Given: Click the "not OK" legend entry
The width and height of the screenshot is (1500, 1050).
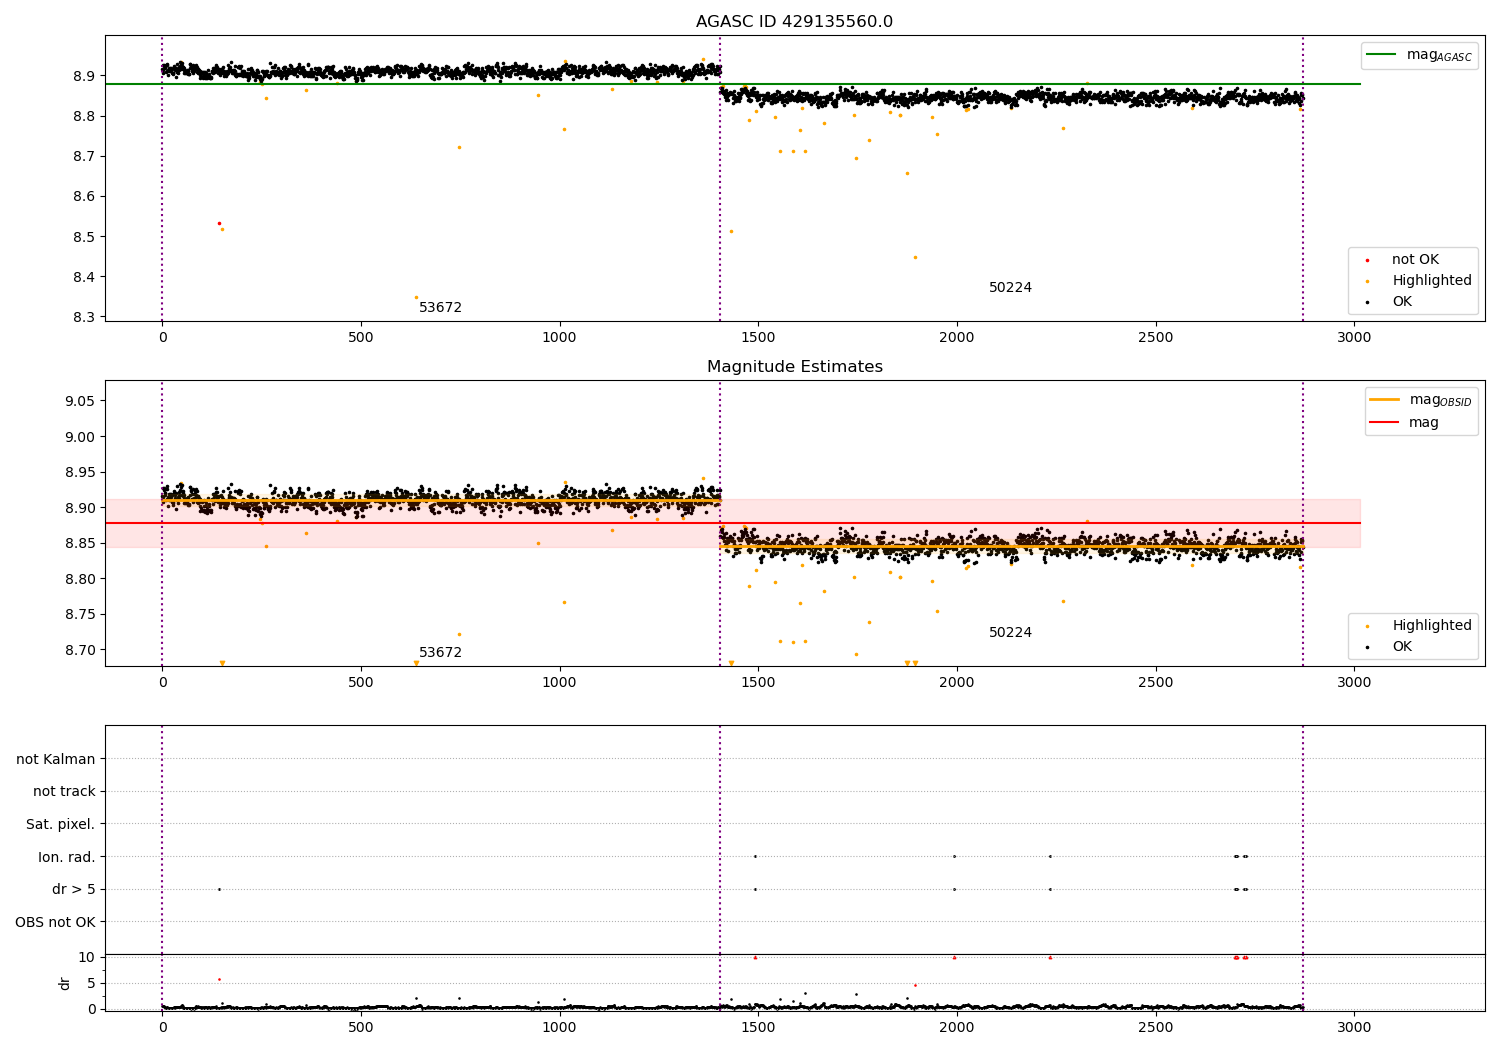Looking at the screenshot, I should pos(1415,260).
